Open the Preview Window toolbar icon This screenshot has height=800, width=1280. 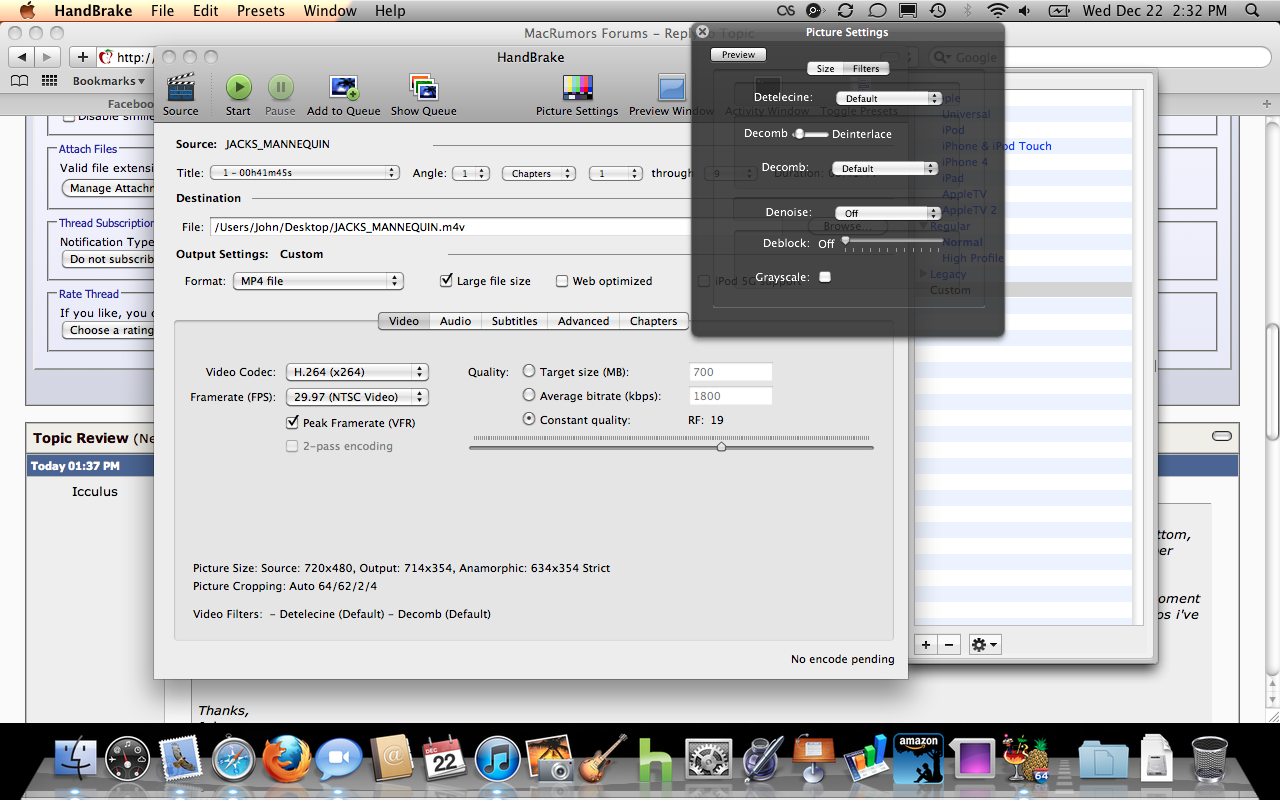671,87
